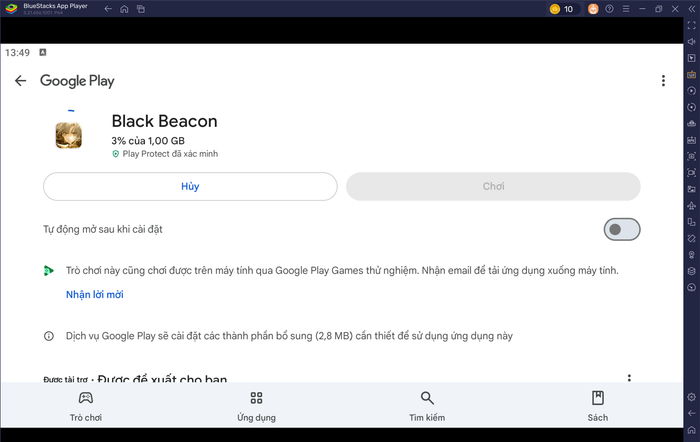Click the Google Play Games green icon
Viewport: 700px width, 442px height.
pos(49,270)
